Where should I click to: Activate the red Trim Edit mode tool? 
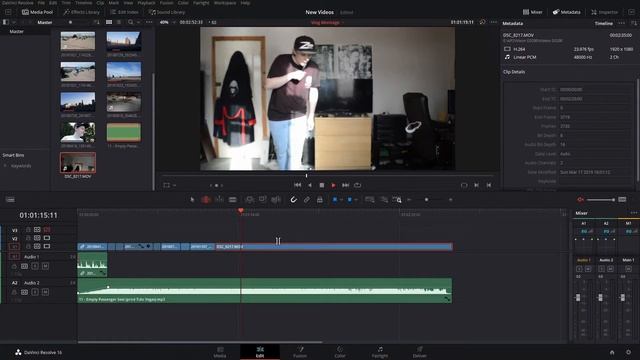tap(206, 200)
